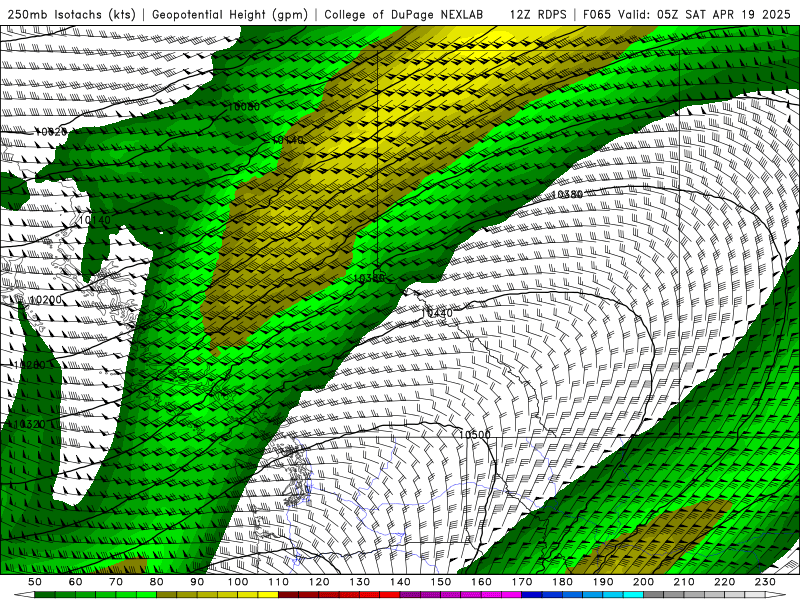Image resolution: width=800 pixels, height=600 pixels.
Task: Click the 50 value on color scale
Action: tap(35, 582)
